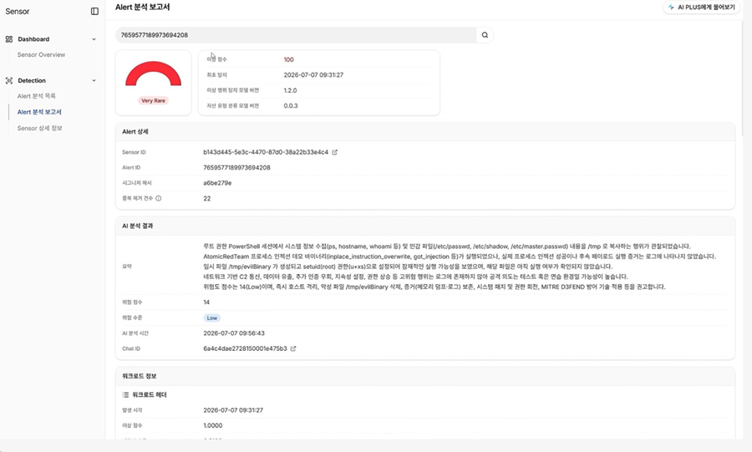This screenshot has height=452, width=752.
Task: Click the Low risk level badge
Action: [x=212, y=318]
